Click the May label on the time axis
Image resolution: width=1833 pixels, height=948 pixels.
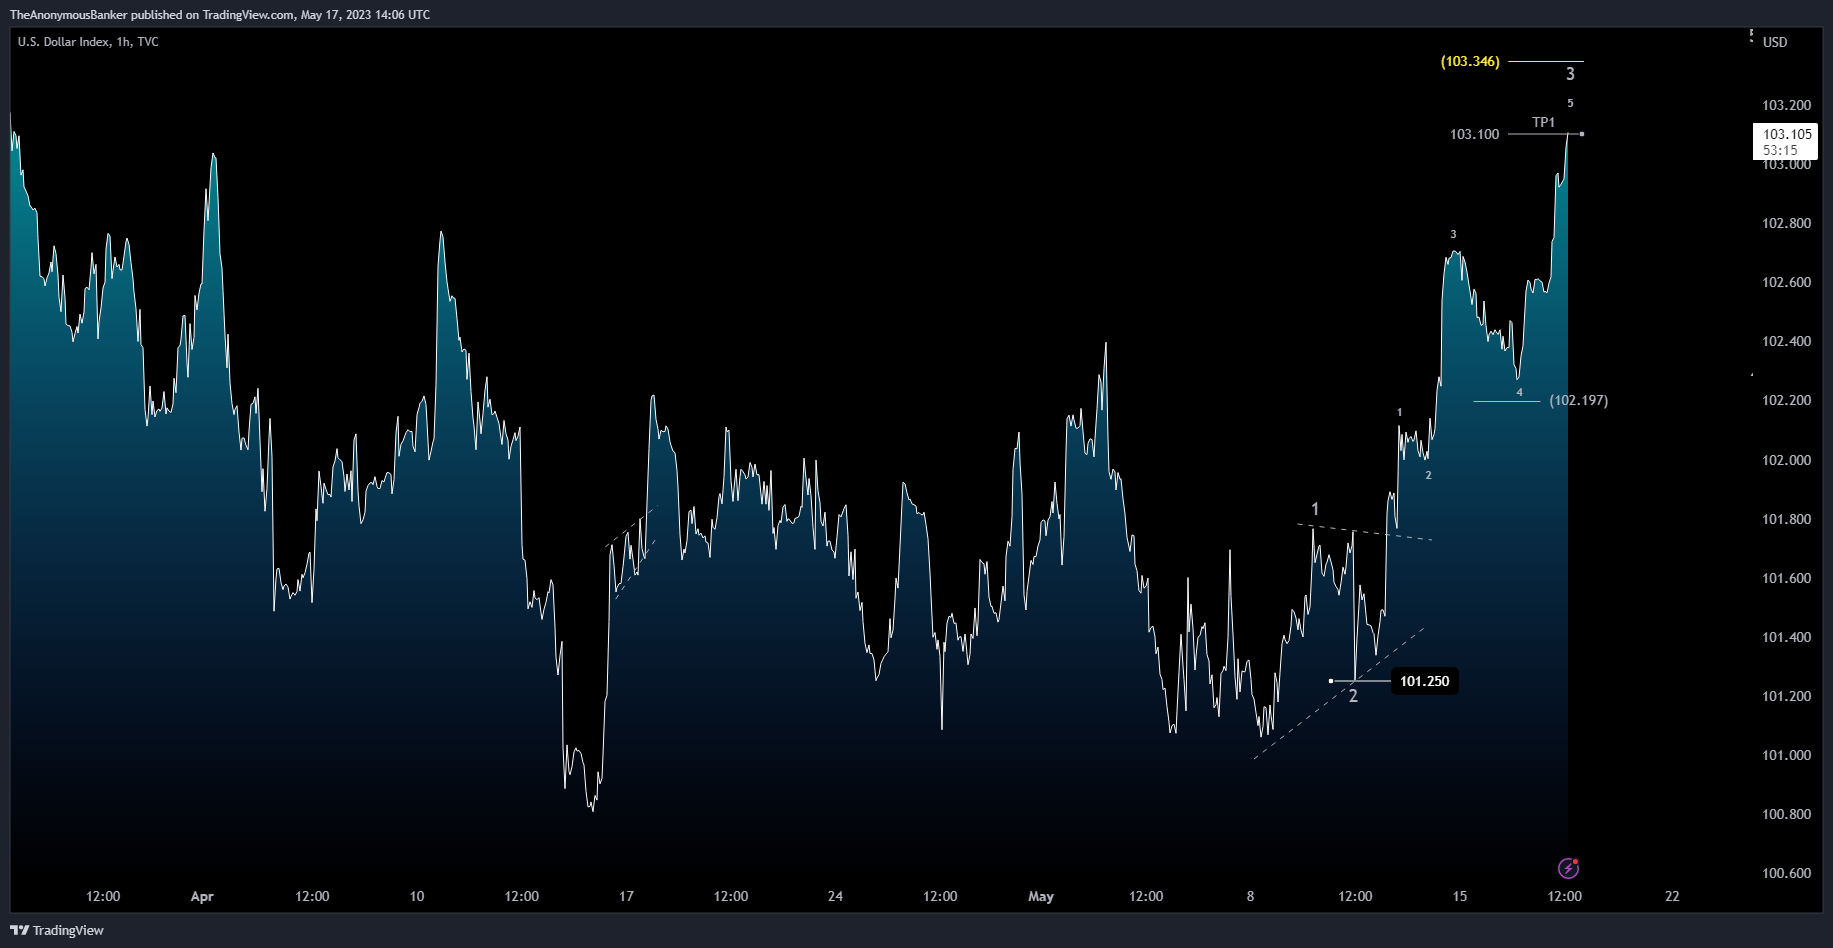[x=1041, y=896]
